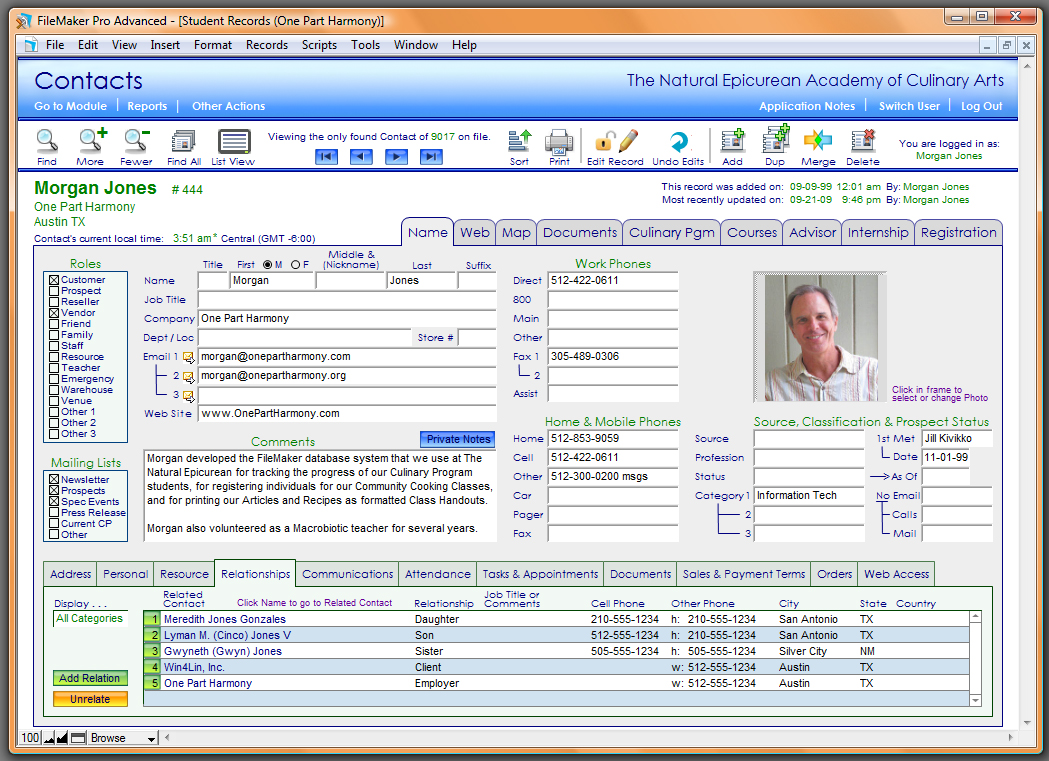This screenshot has height=761, width=1049.
Task: Click zoom out mountain icon in status bar
Action: (49, 738)
